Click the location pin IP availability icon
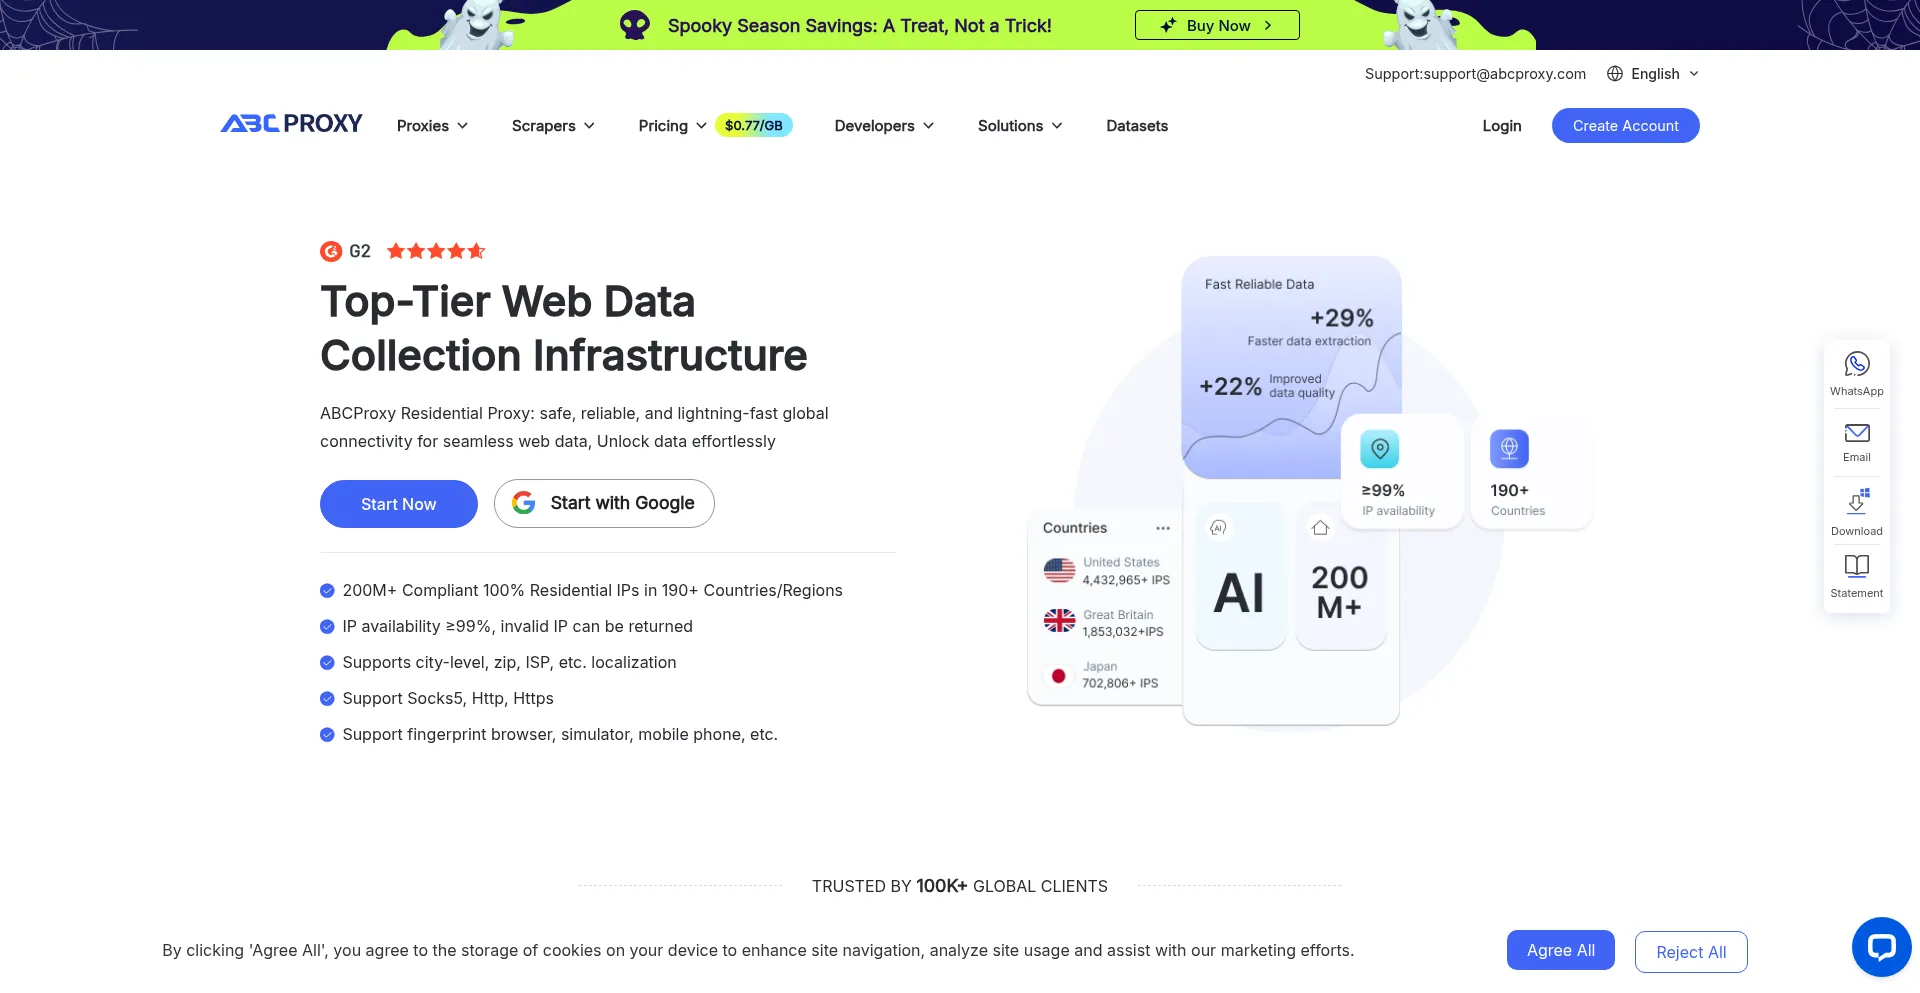The width and height of the screenshot is (1920, 993). [x=1379, y=449]
